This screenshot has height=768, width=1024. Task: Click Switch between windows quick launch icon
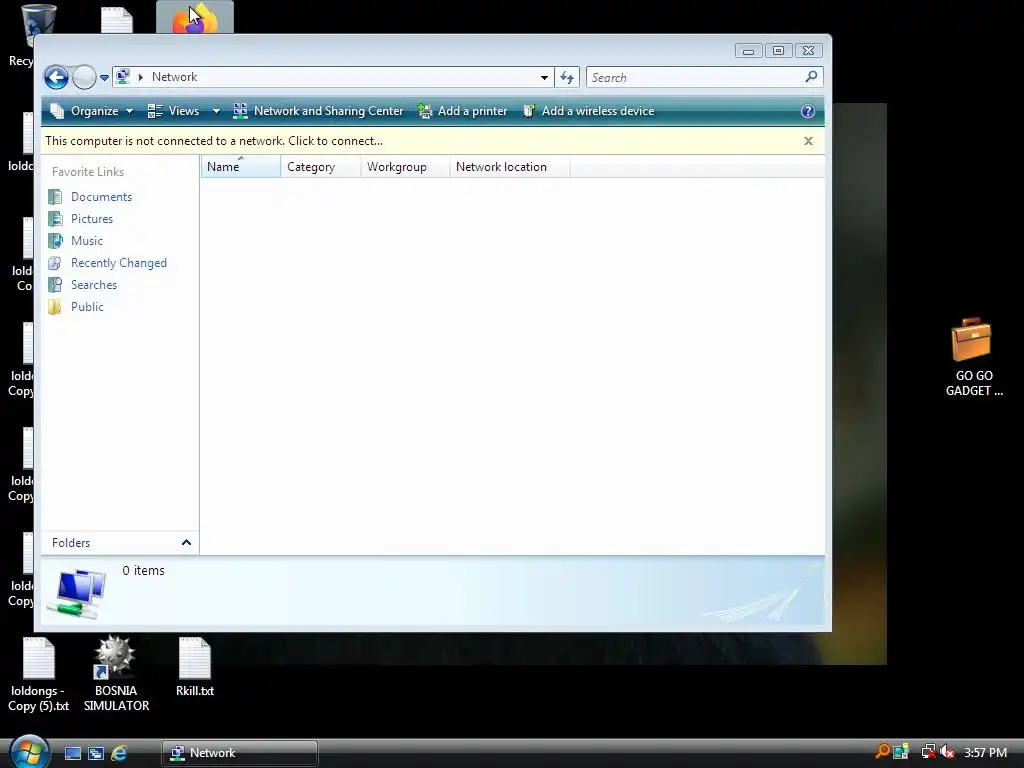(x=96, y=753)
